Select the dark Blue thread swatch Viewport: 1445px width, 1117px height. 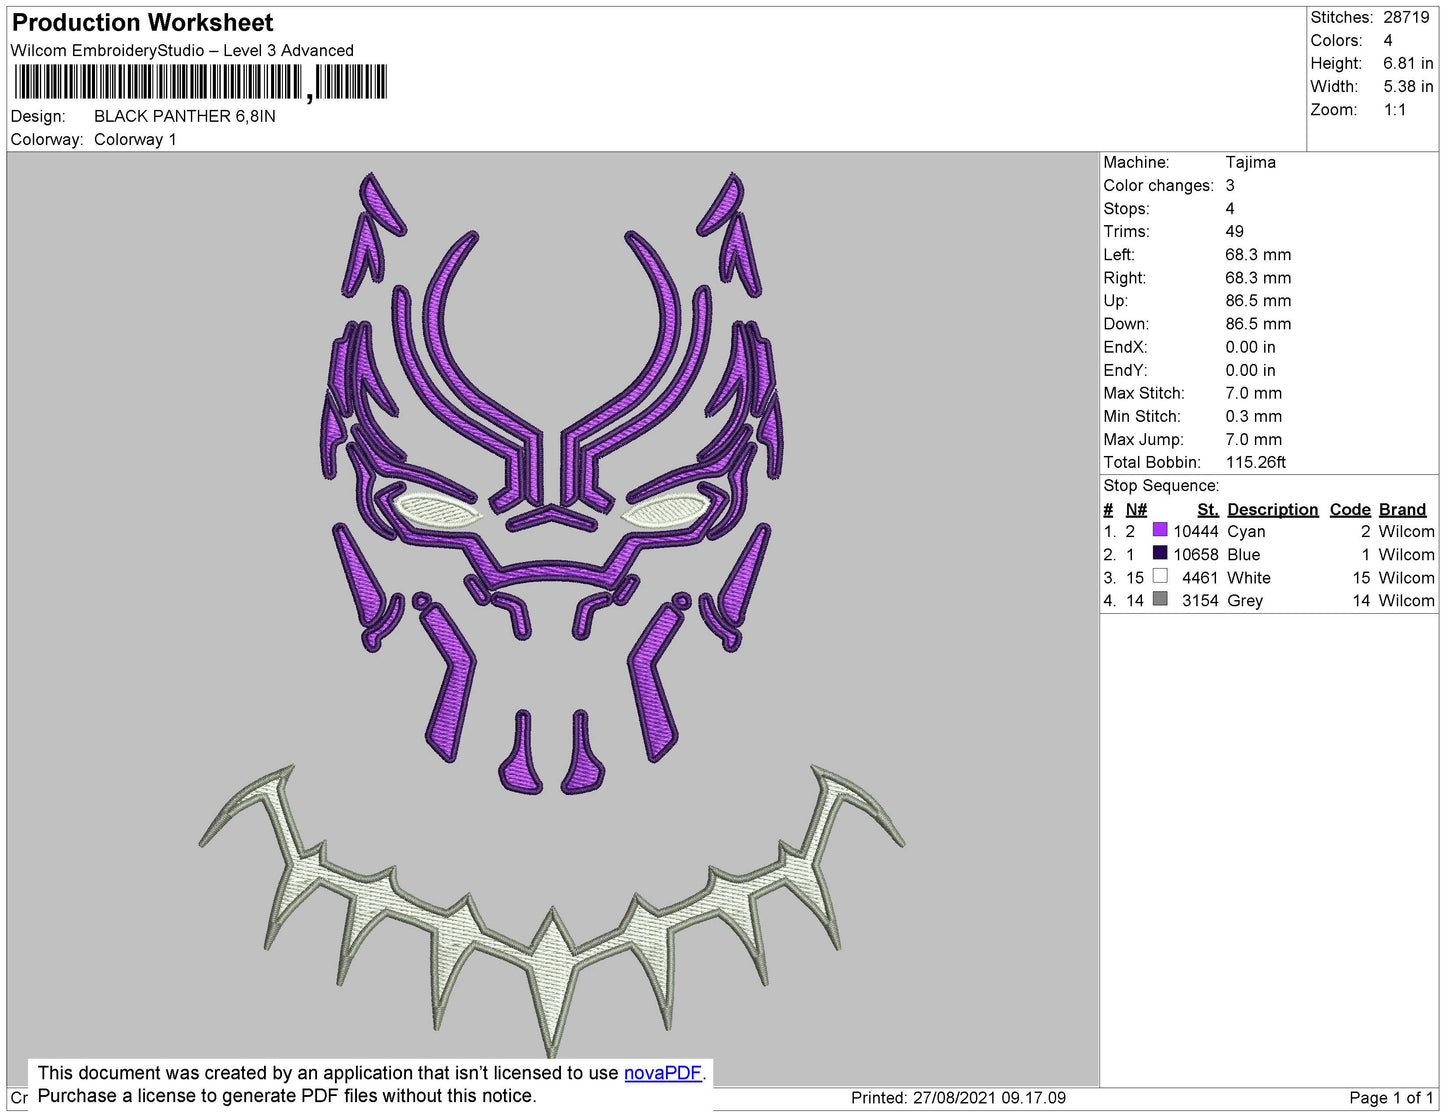(x=1160, y=553)
